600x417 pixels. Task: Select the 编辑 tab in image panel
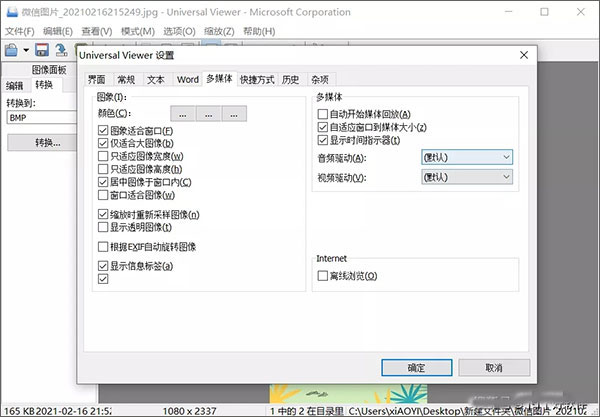tap(15, 86)
